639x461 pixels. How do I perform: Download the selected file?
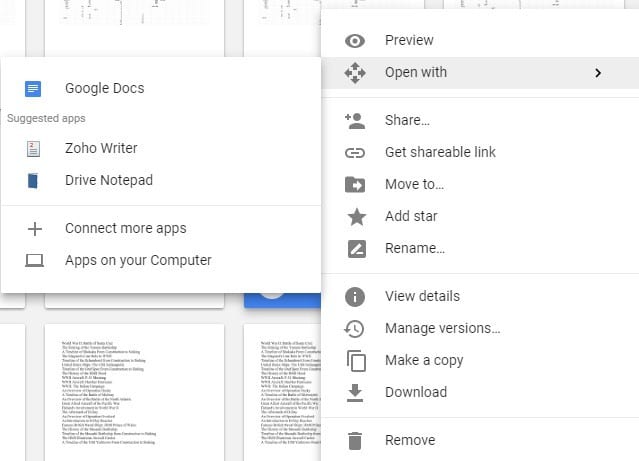point(416,392)
